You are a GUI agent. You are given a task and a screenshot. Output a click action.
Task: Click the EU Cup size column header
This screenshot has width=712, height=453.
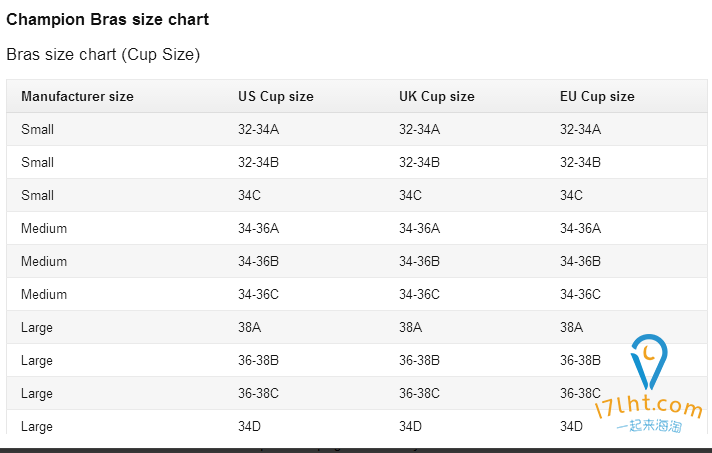coord(597,96)
